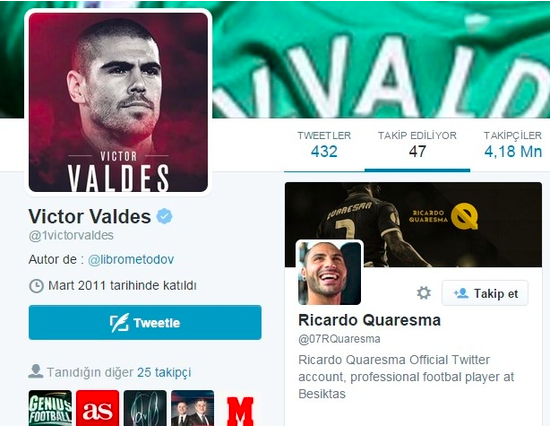Switch to the Takip Ediliyor tab
Viewport: 550px width, 431px height.
coord(417,145)
